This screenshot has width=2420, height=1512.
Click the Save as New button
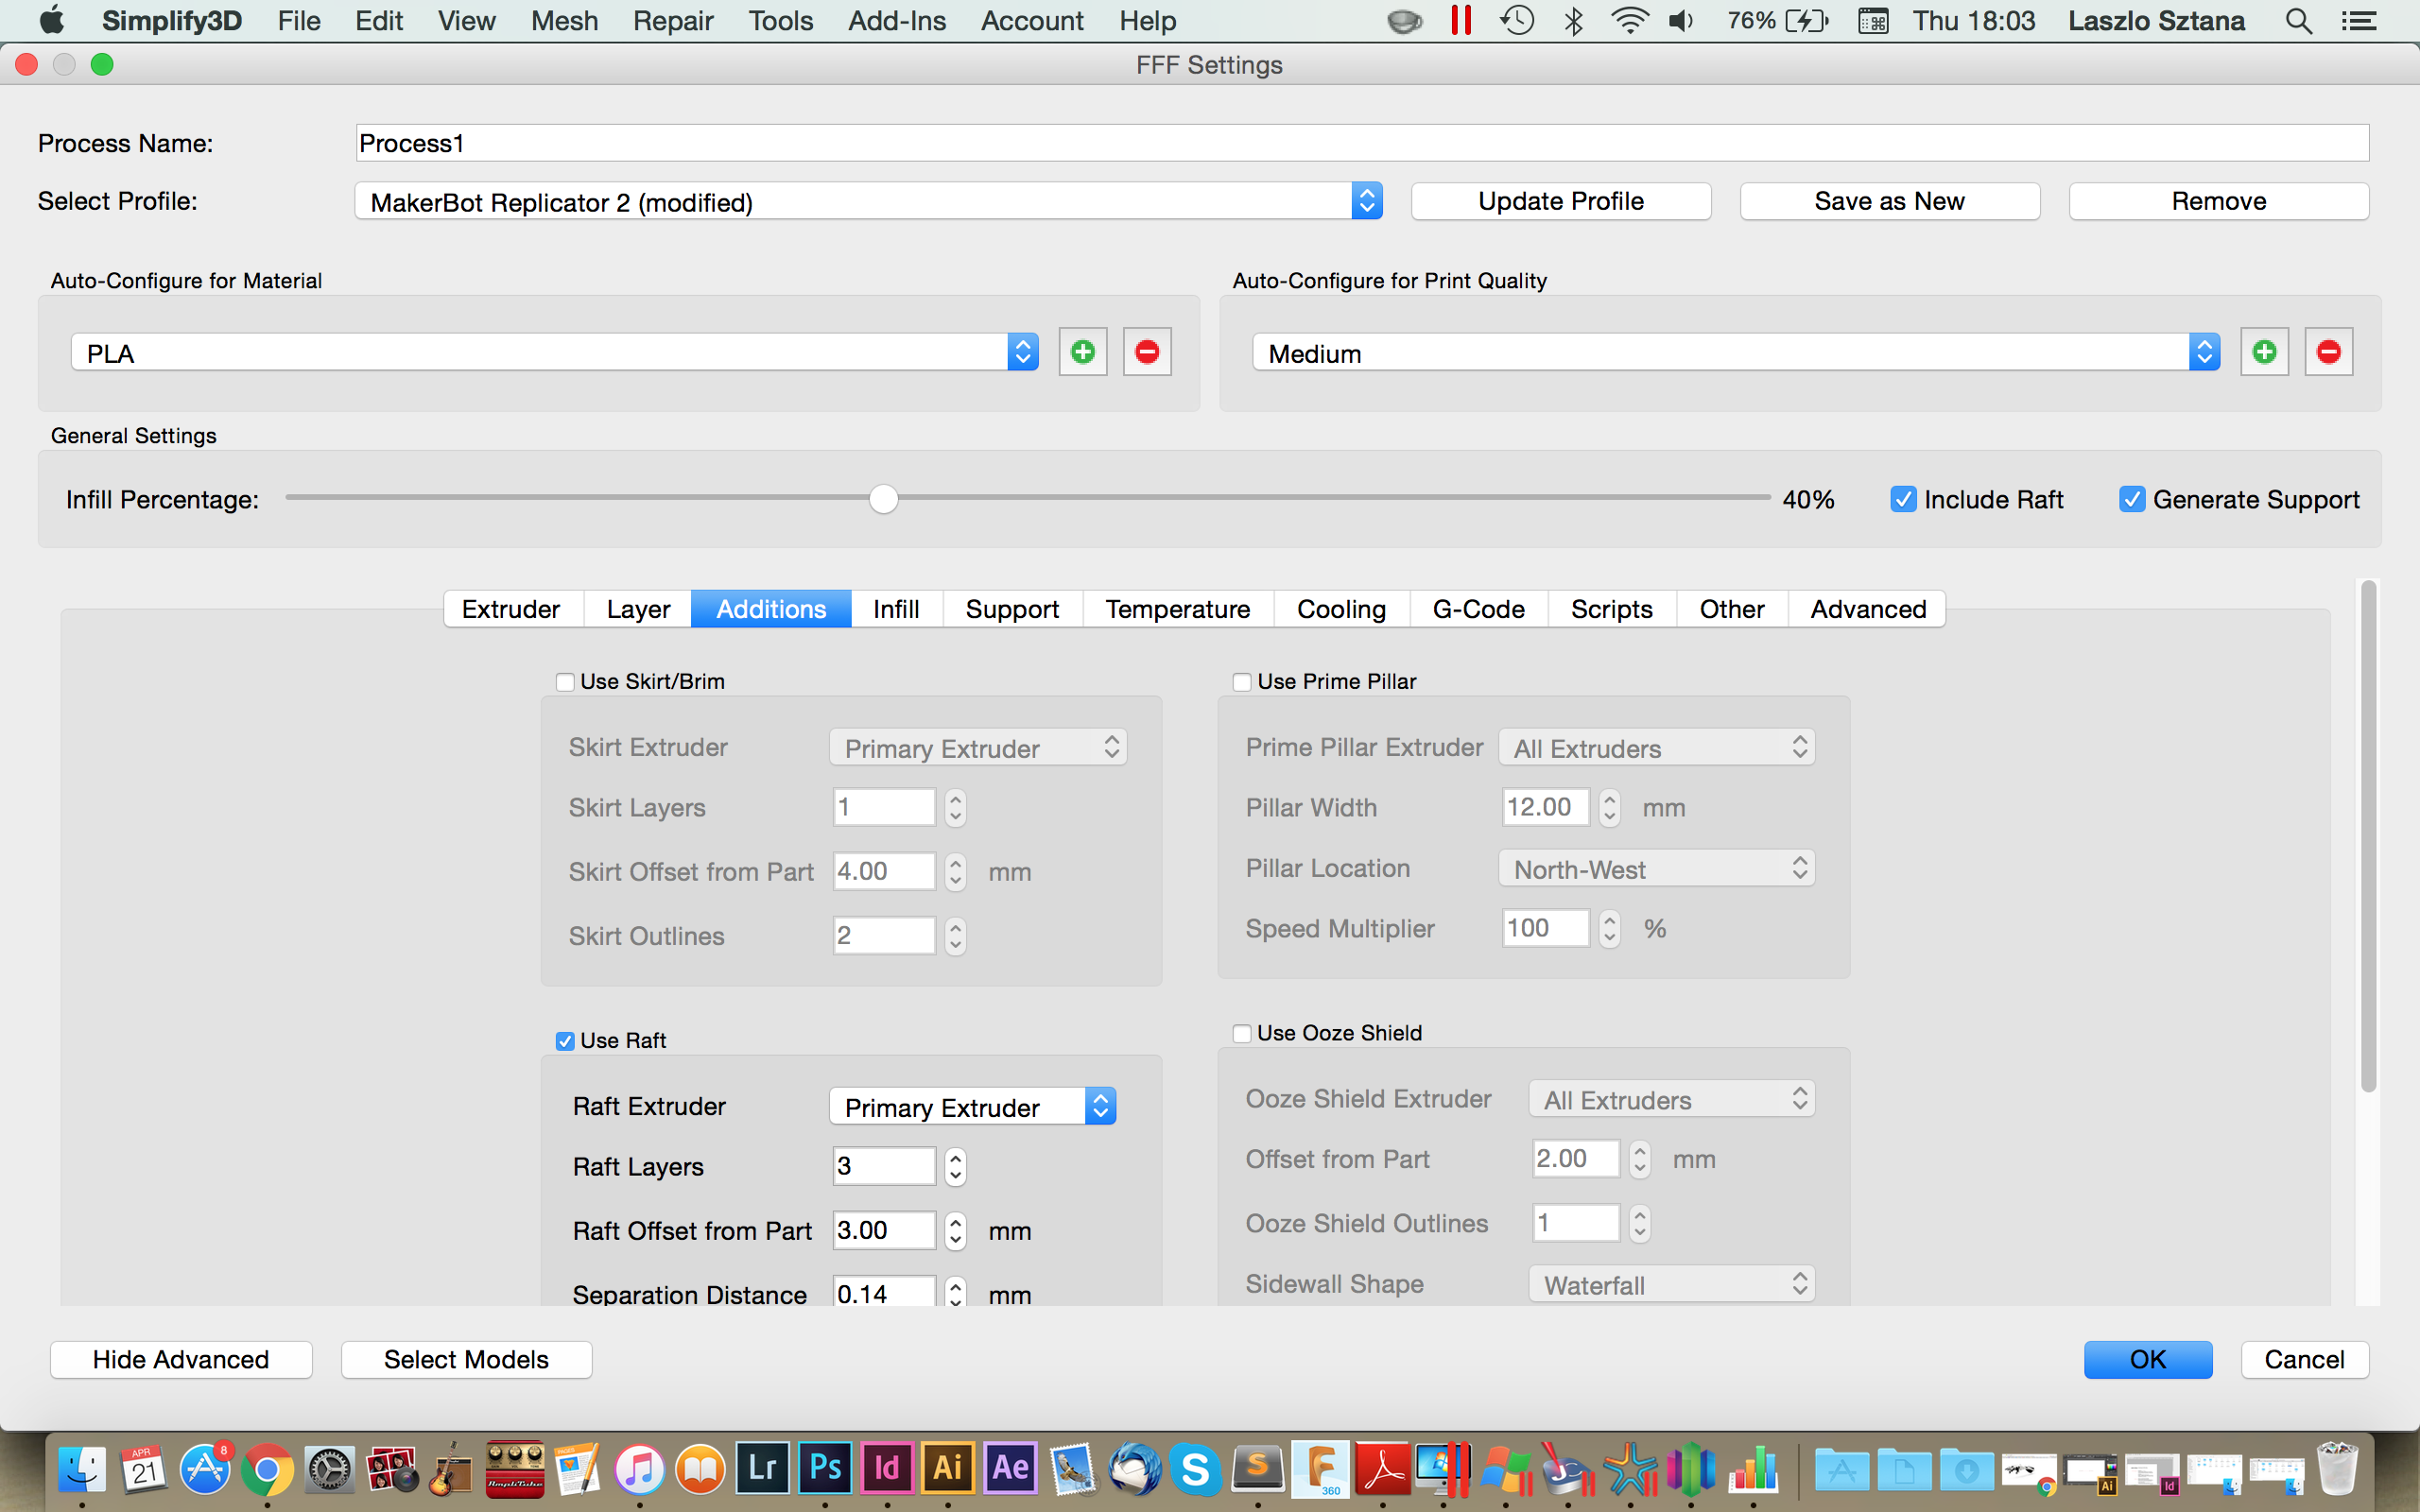tap(1889, 201)
